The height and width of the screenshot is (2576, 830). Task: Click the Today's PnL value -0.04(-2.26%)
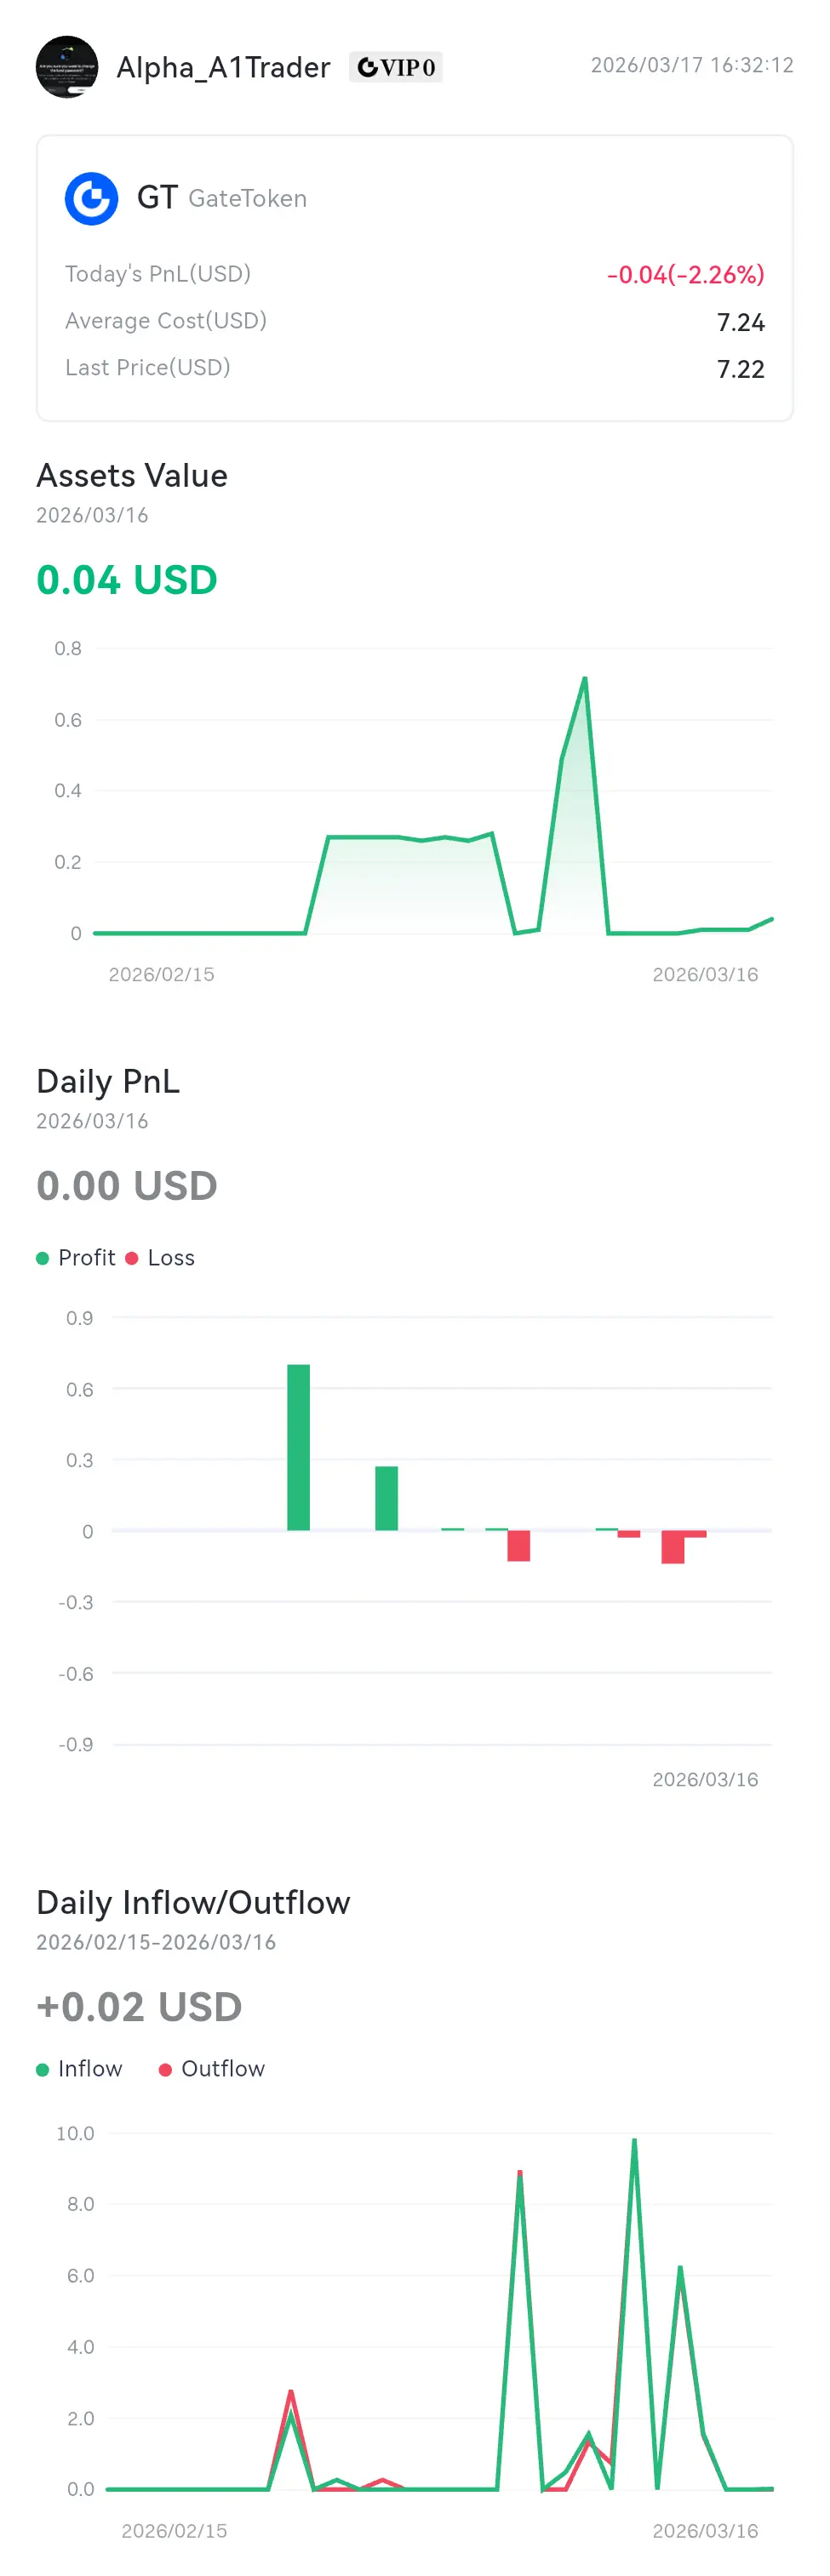(x=685, y=274)
